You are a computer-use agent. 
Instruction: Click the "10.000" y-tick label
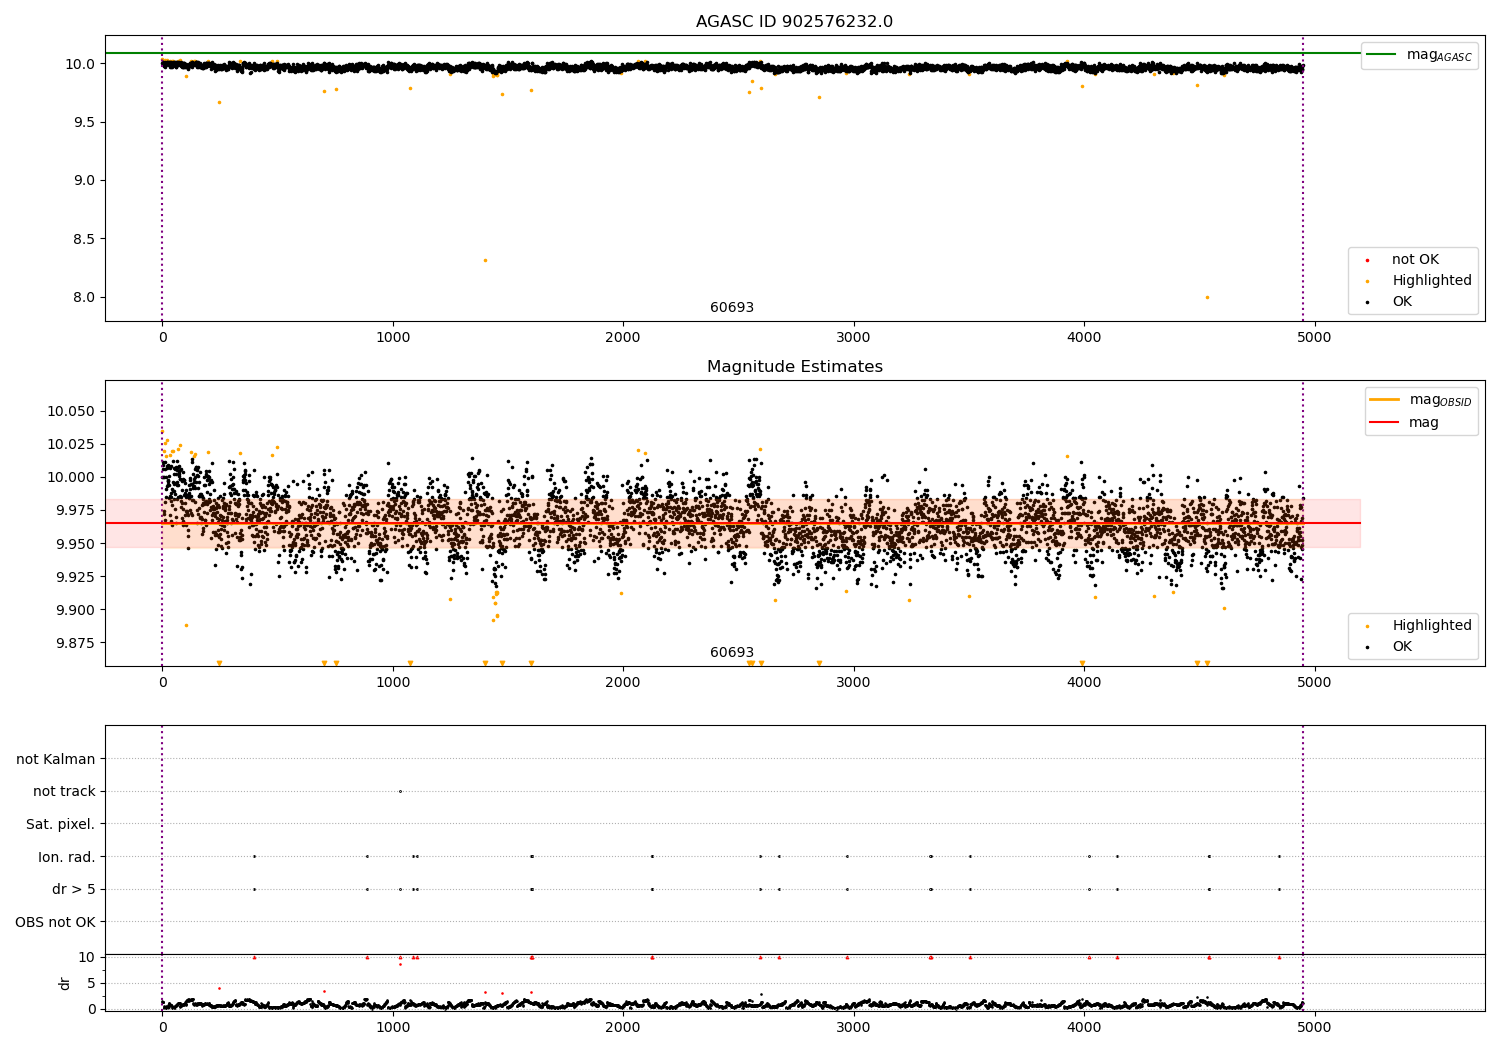point(71,477)
